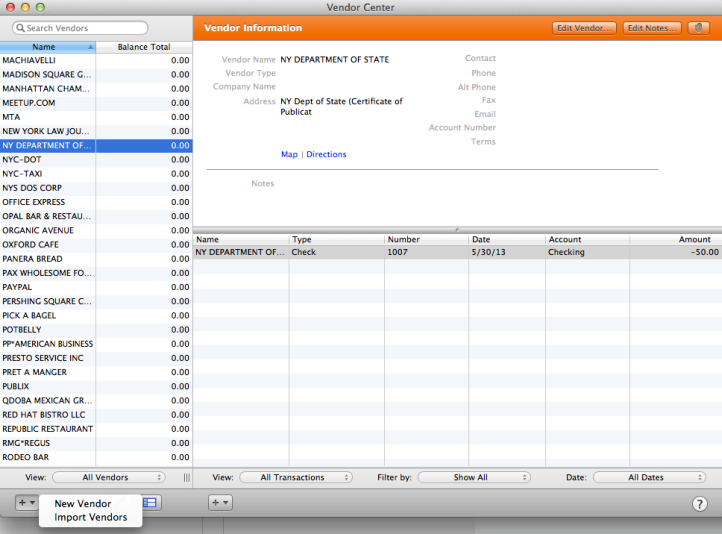Select MEETUP.COM vendor
The height and width of the screenshot is (534, 722).
96,103
